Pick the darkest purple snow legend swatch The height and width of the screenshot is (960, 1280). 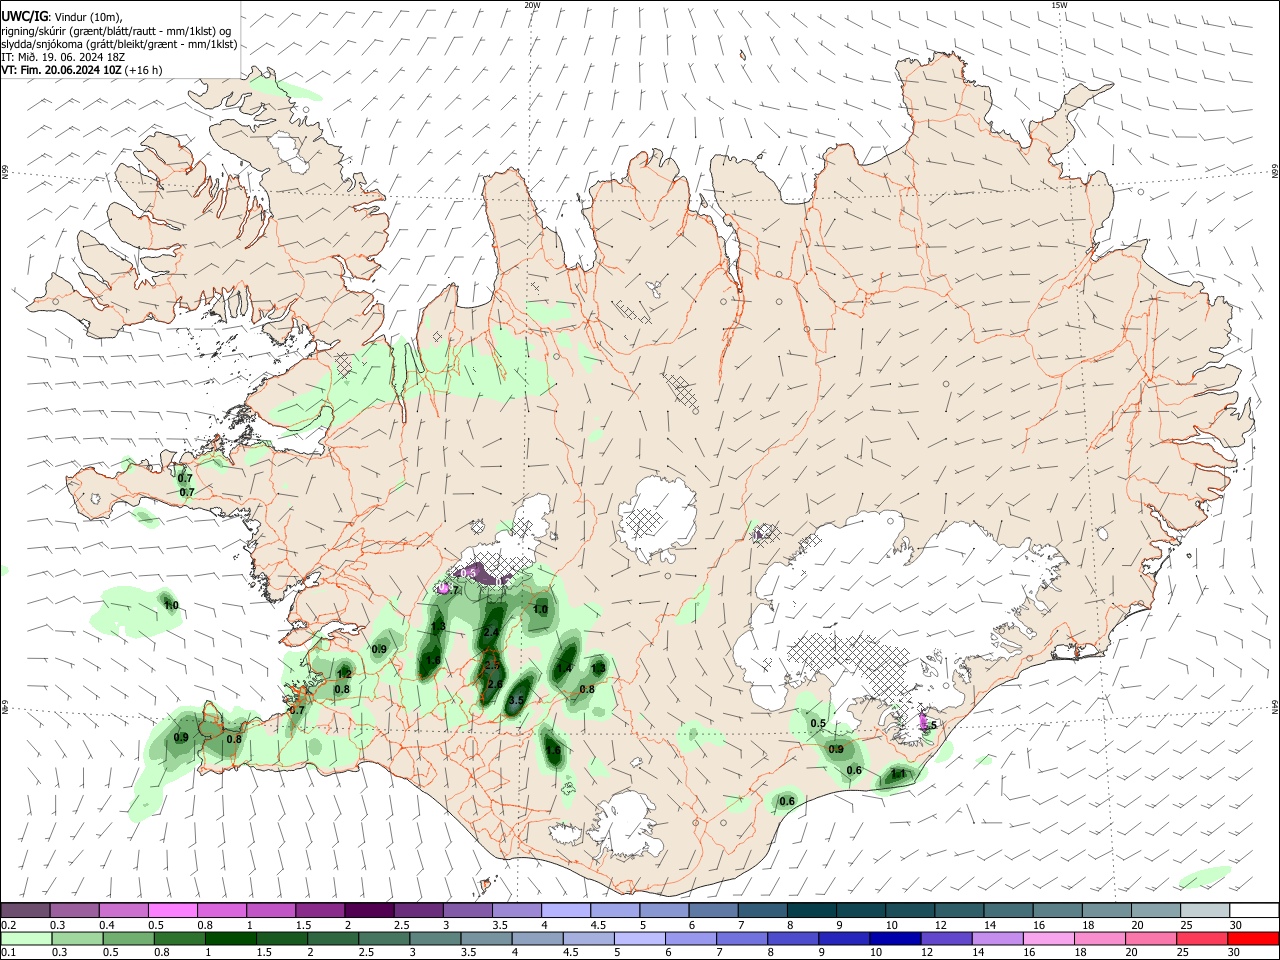[x=369, y=910]
